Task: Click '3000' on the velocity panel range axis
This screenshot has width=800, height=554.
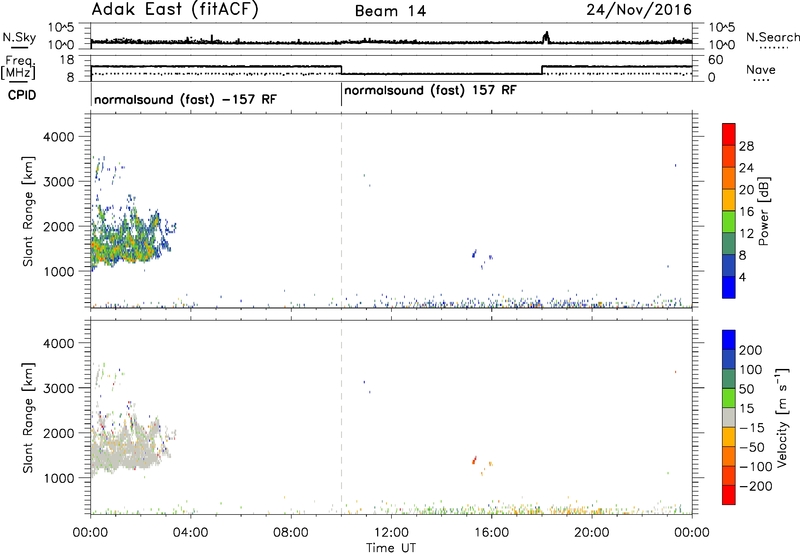Action: pos(59,388)
